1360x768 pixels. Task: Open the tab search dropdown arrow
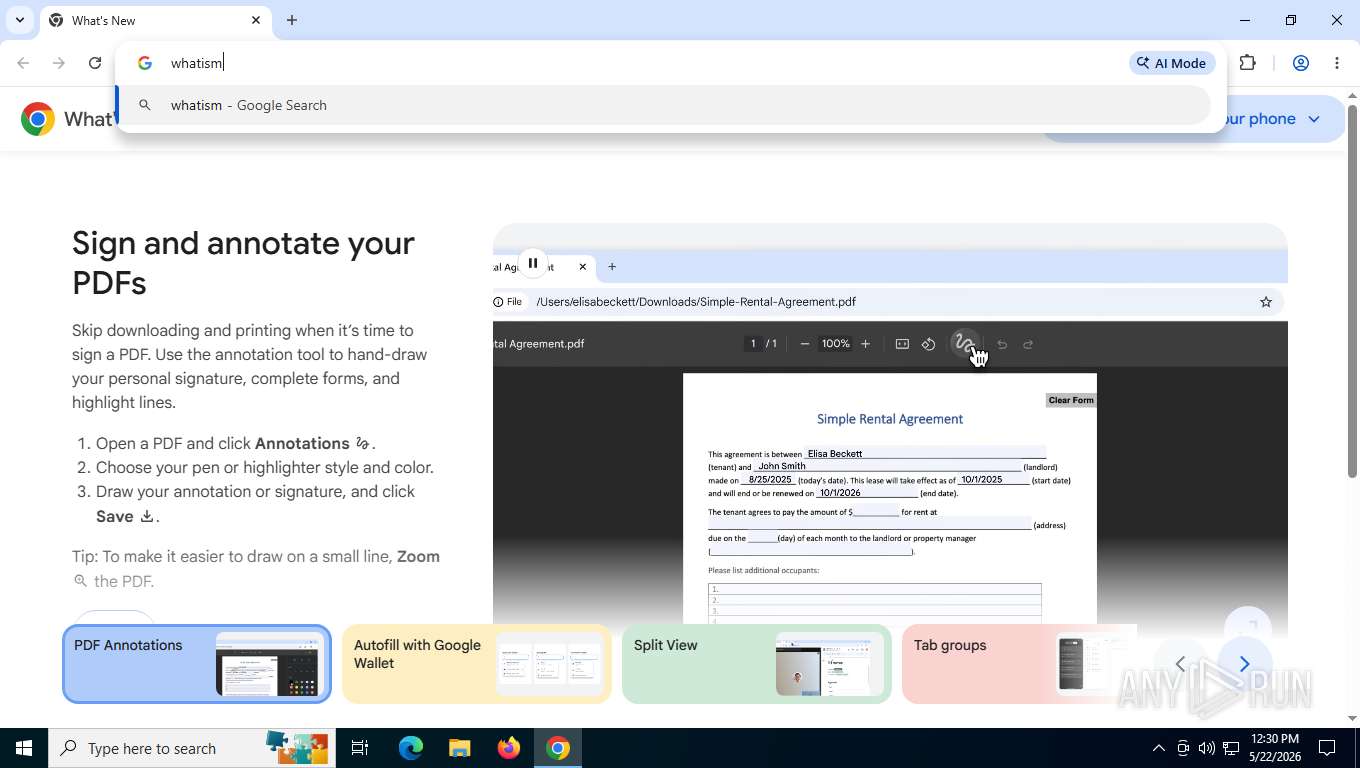click(19, 20)
